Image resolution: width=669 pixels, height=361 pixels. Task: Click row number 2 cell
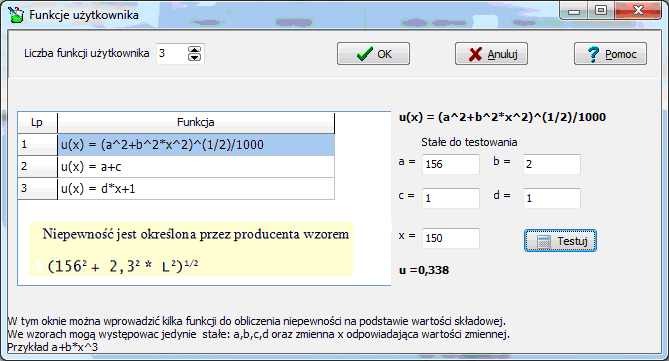point(37,166)
